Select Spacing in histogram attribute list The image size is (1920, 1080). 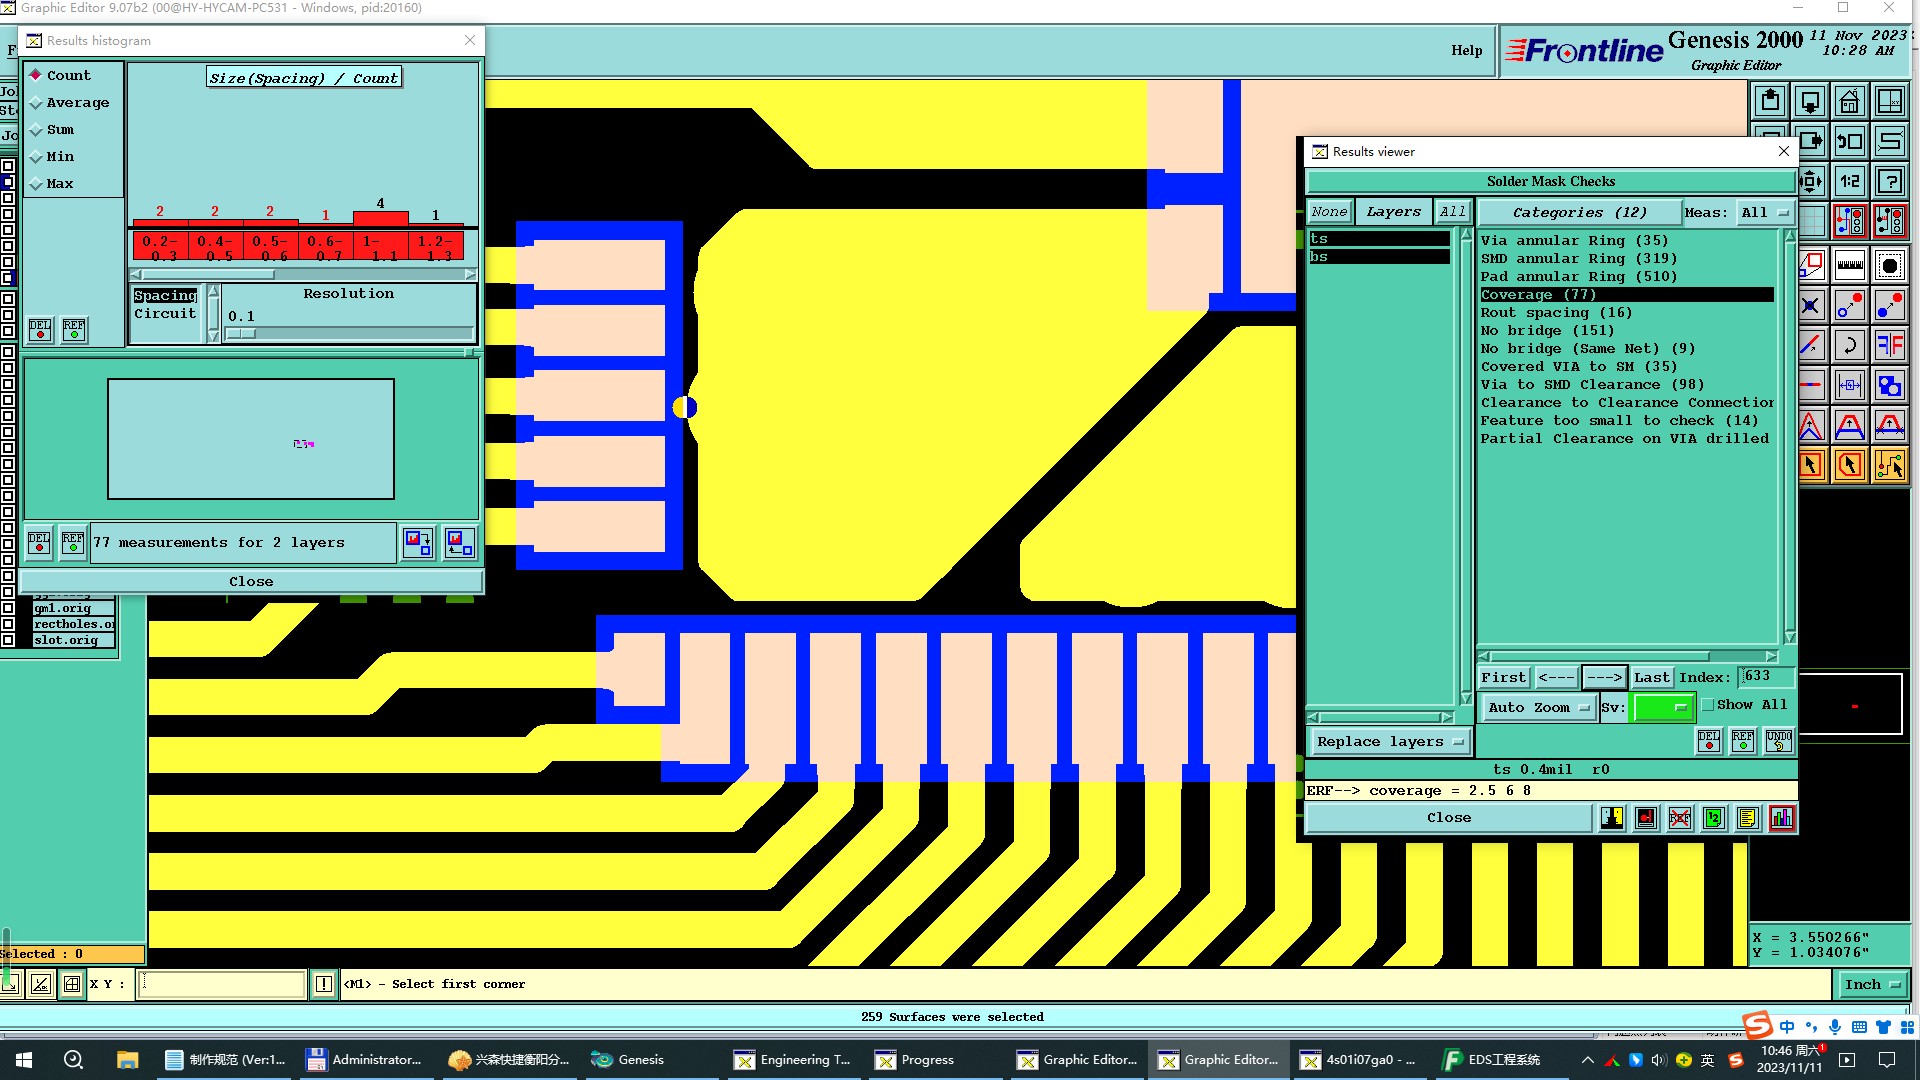(165, 296)
